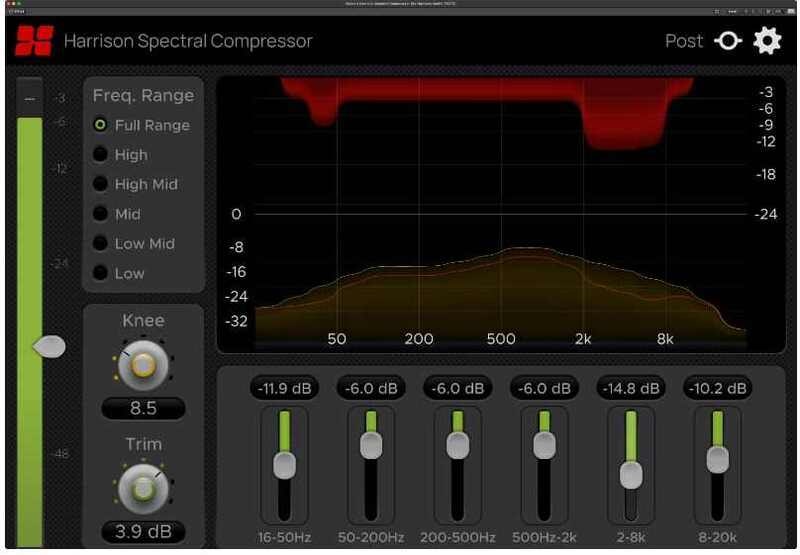Click the Trim knob
Screen dimensions: 800x555
[143, 488]
